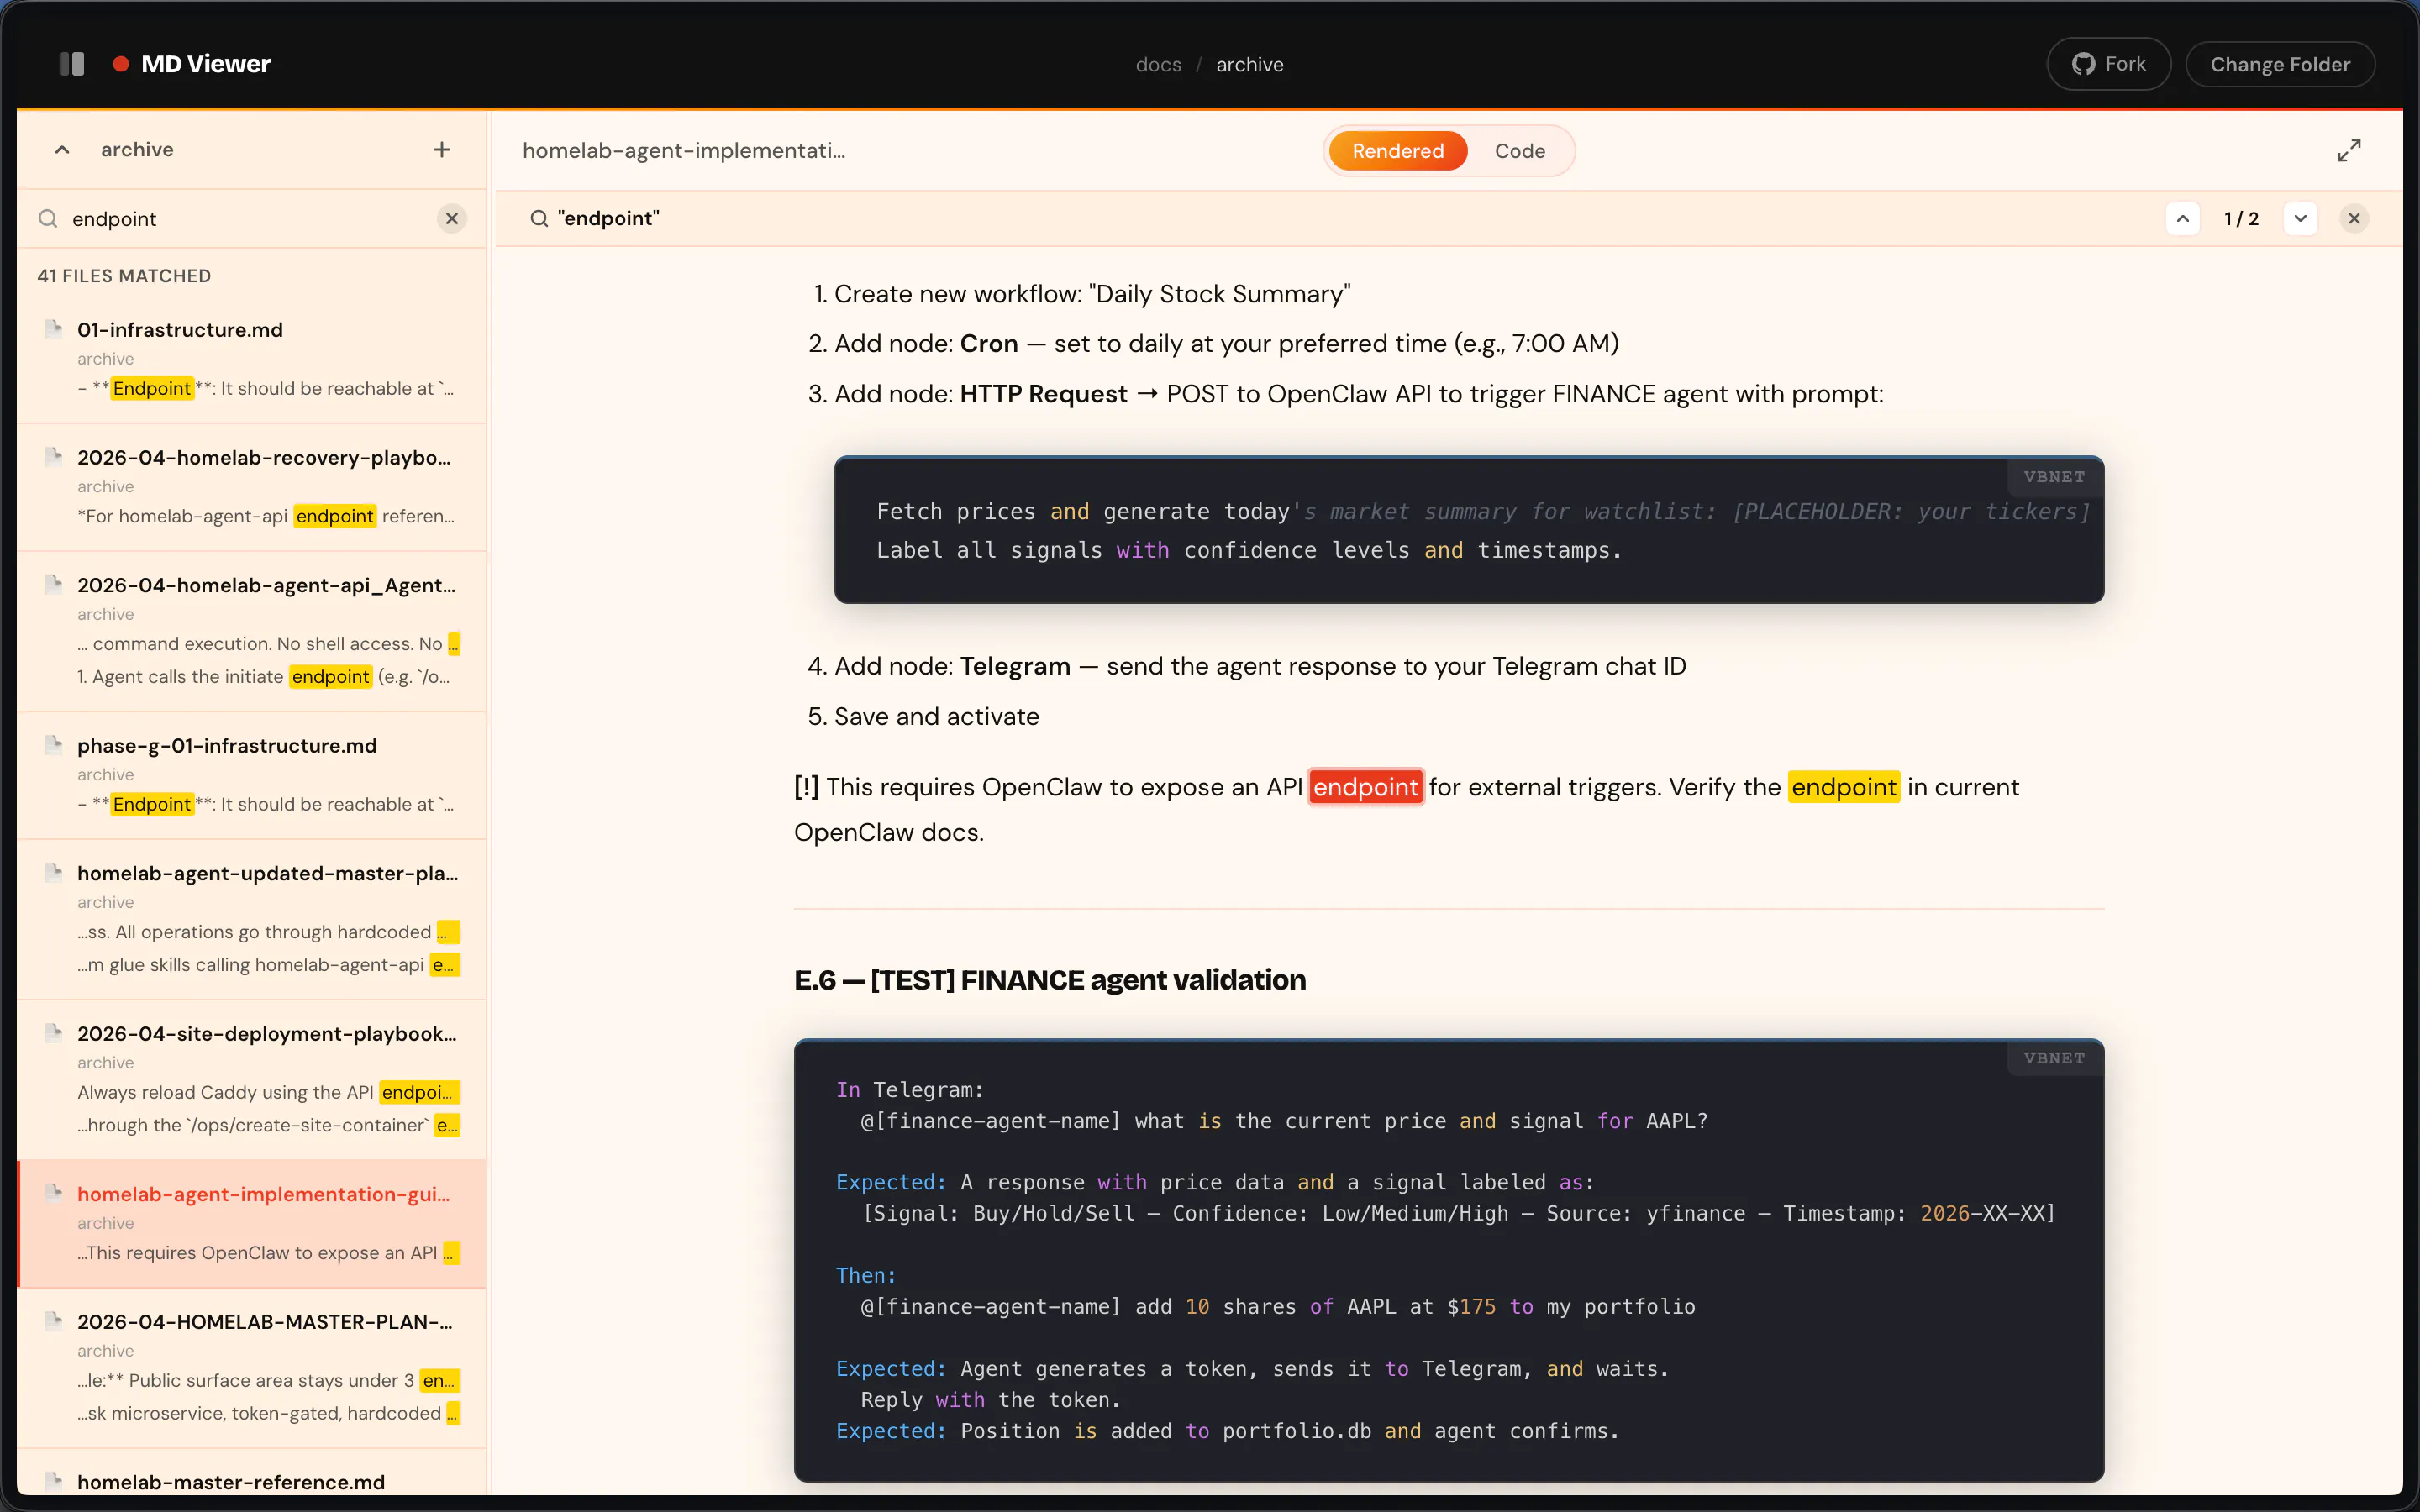The height and width of the screenshot is (1512, 2420).
Task: Click snippet "hrough the /ops/create-site-container"
Action: [x=268, y=1125]
